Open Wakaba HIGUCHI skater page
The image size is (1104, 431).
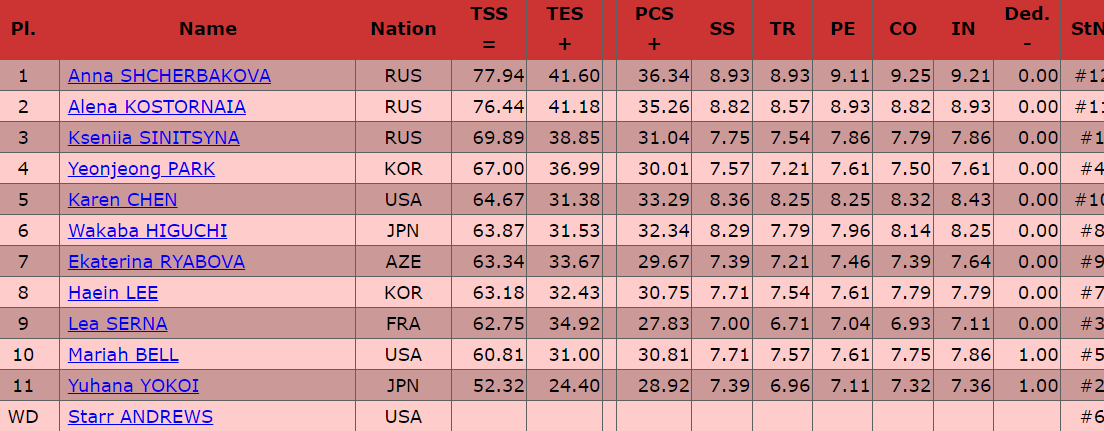click(x=147, y=231)
